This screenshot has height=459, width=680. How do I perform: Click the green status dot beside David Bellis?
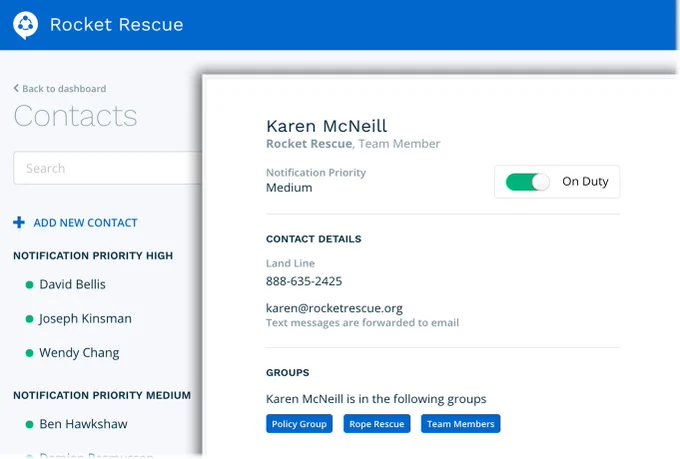(29, 285)
